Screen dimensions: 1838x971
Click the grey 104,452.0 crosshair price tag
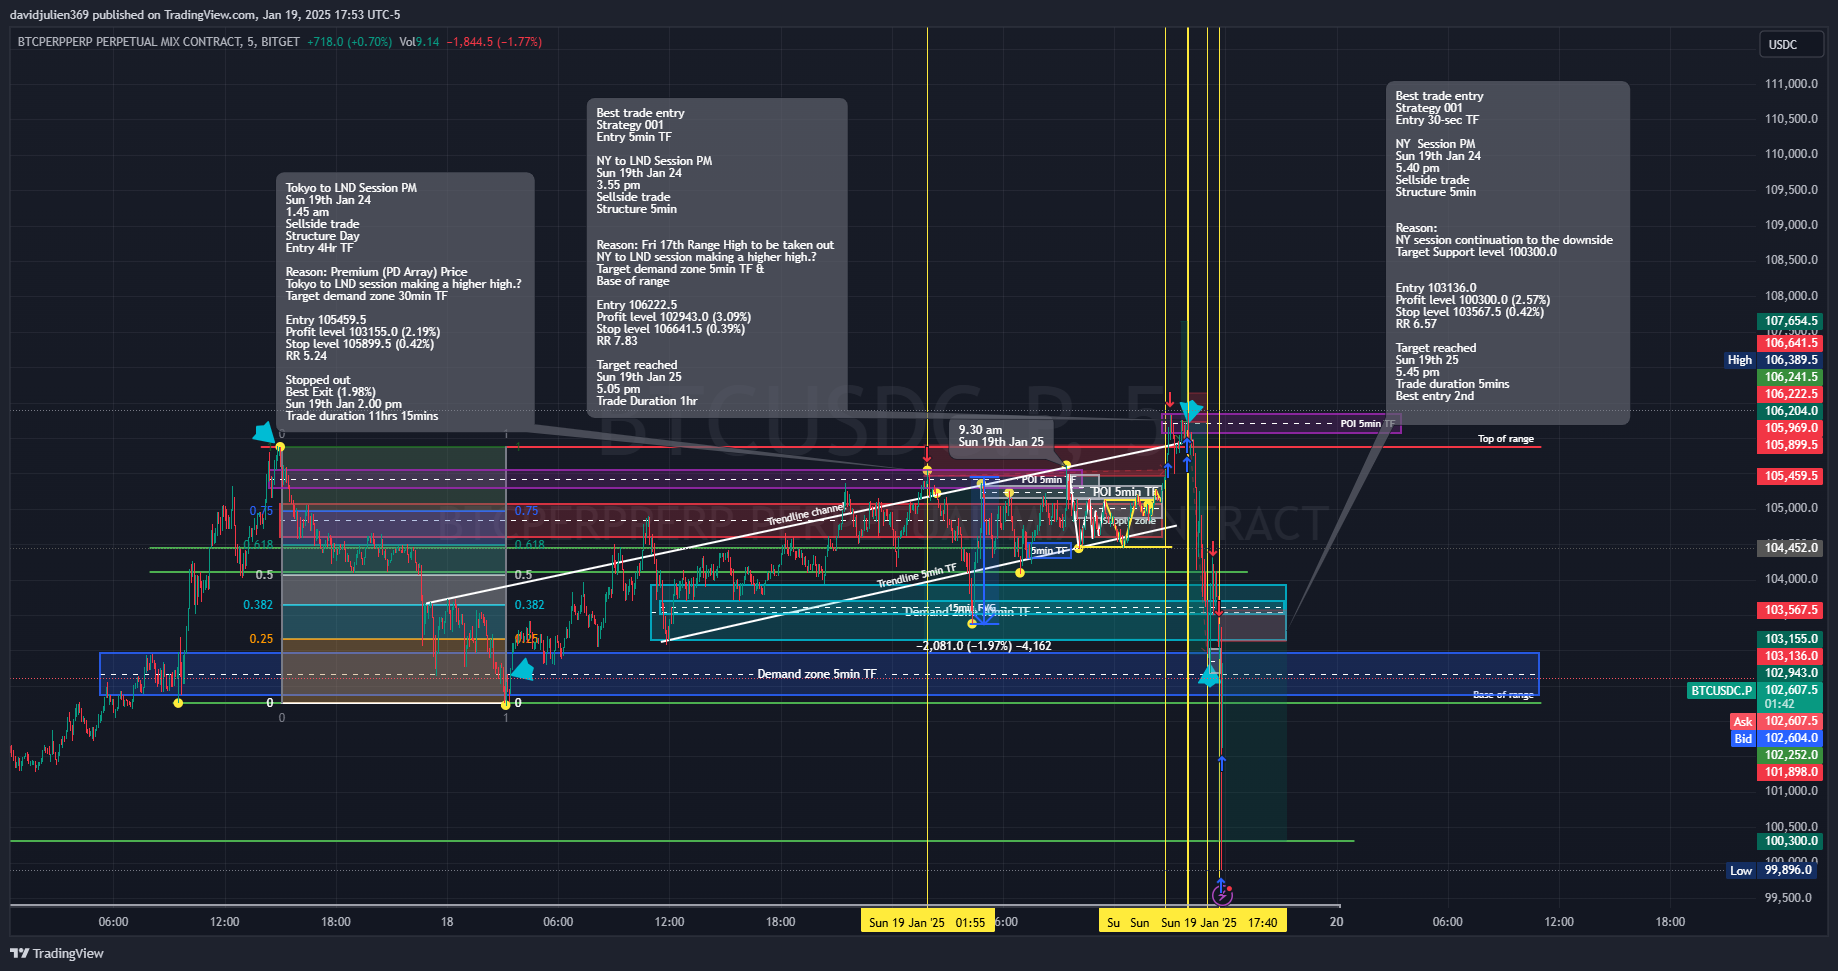pos(1790,548)
